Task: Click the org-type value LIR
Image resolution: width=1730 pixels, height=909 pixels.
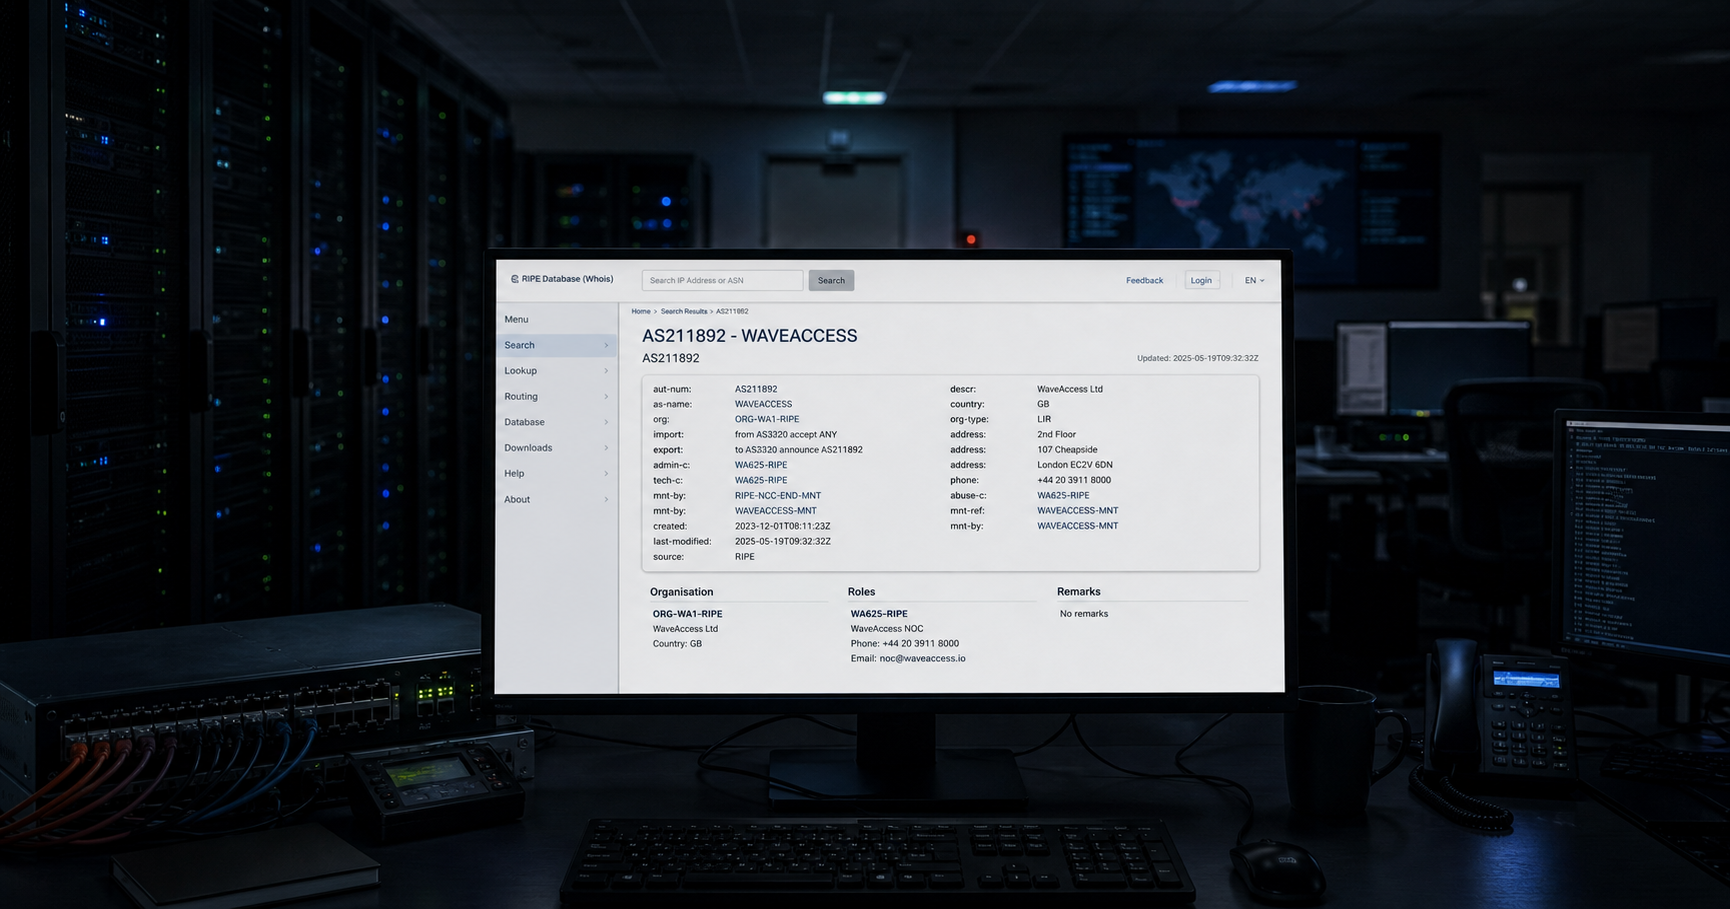Action: point(1044,419)
